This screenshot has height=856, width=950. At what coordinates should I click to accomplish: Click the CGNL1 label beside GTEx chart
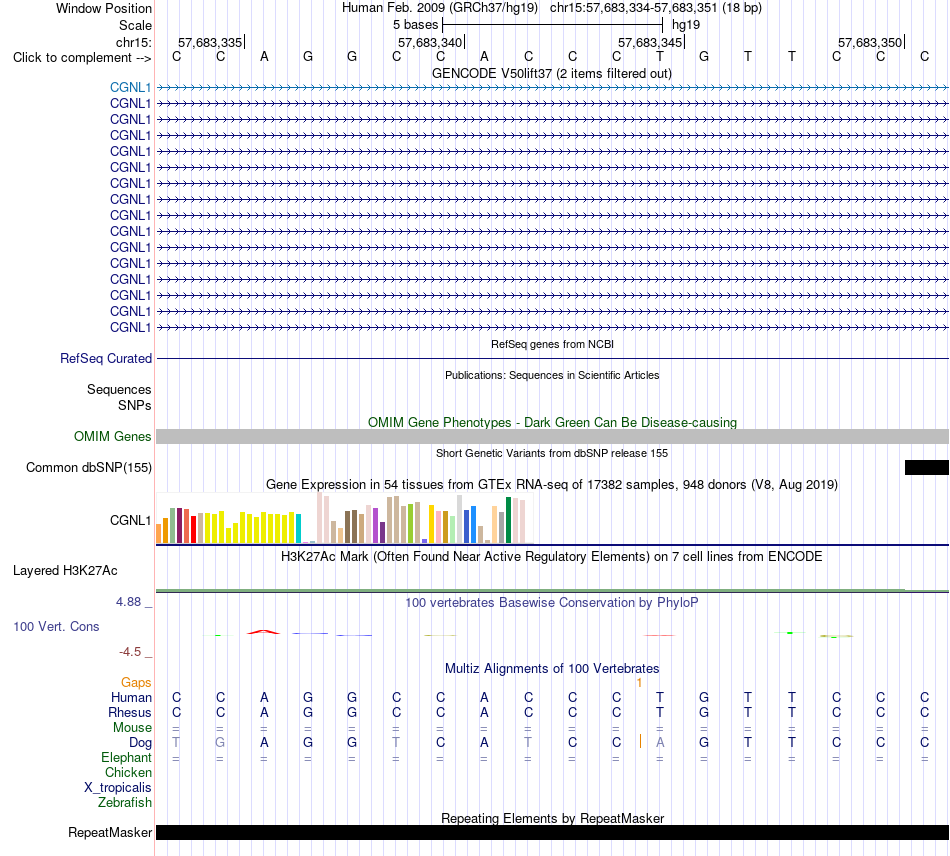130,520
